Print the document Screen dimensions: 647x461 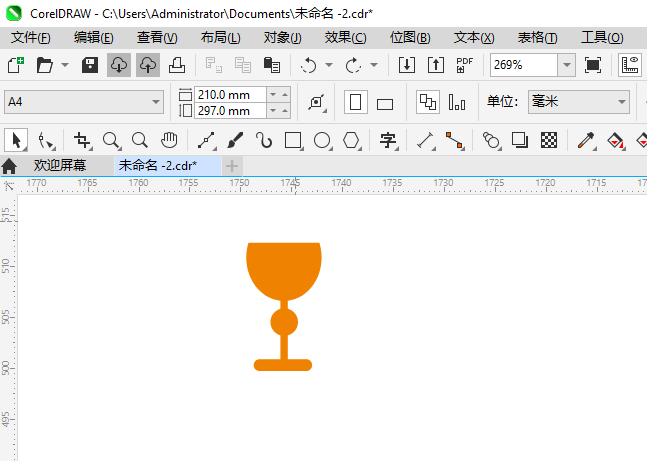click(177, 65)
